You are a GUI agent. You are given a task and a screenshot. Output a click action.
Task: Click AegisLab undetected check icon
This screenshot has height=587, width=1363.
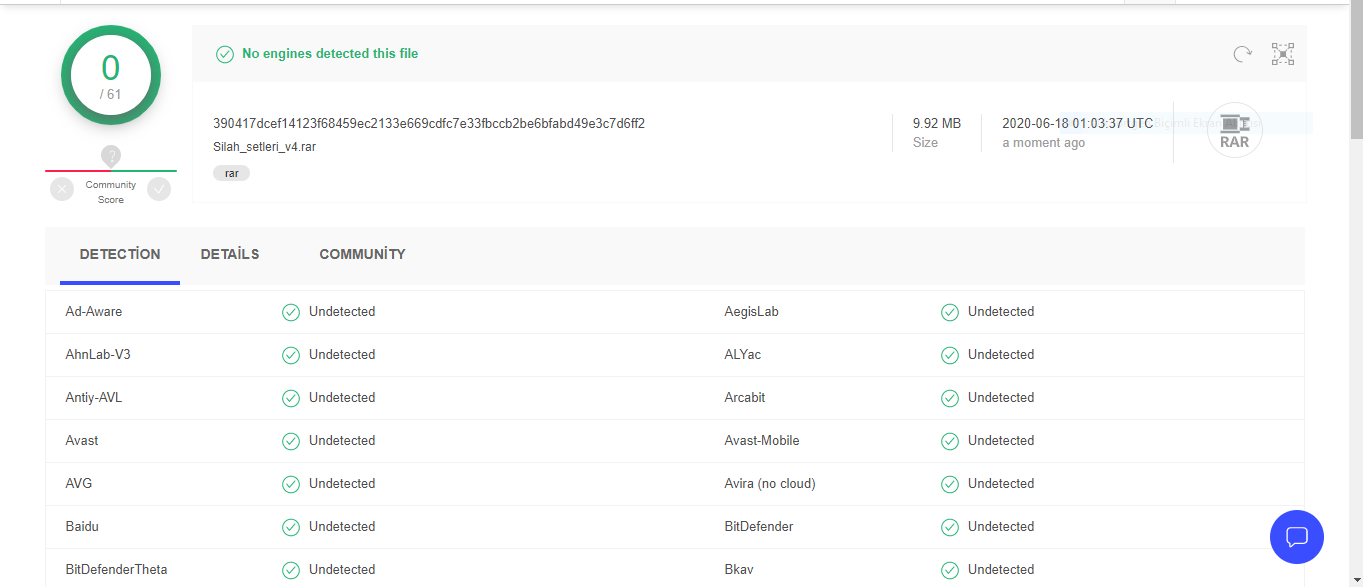pyautogui.click(x=950, y=312)
